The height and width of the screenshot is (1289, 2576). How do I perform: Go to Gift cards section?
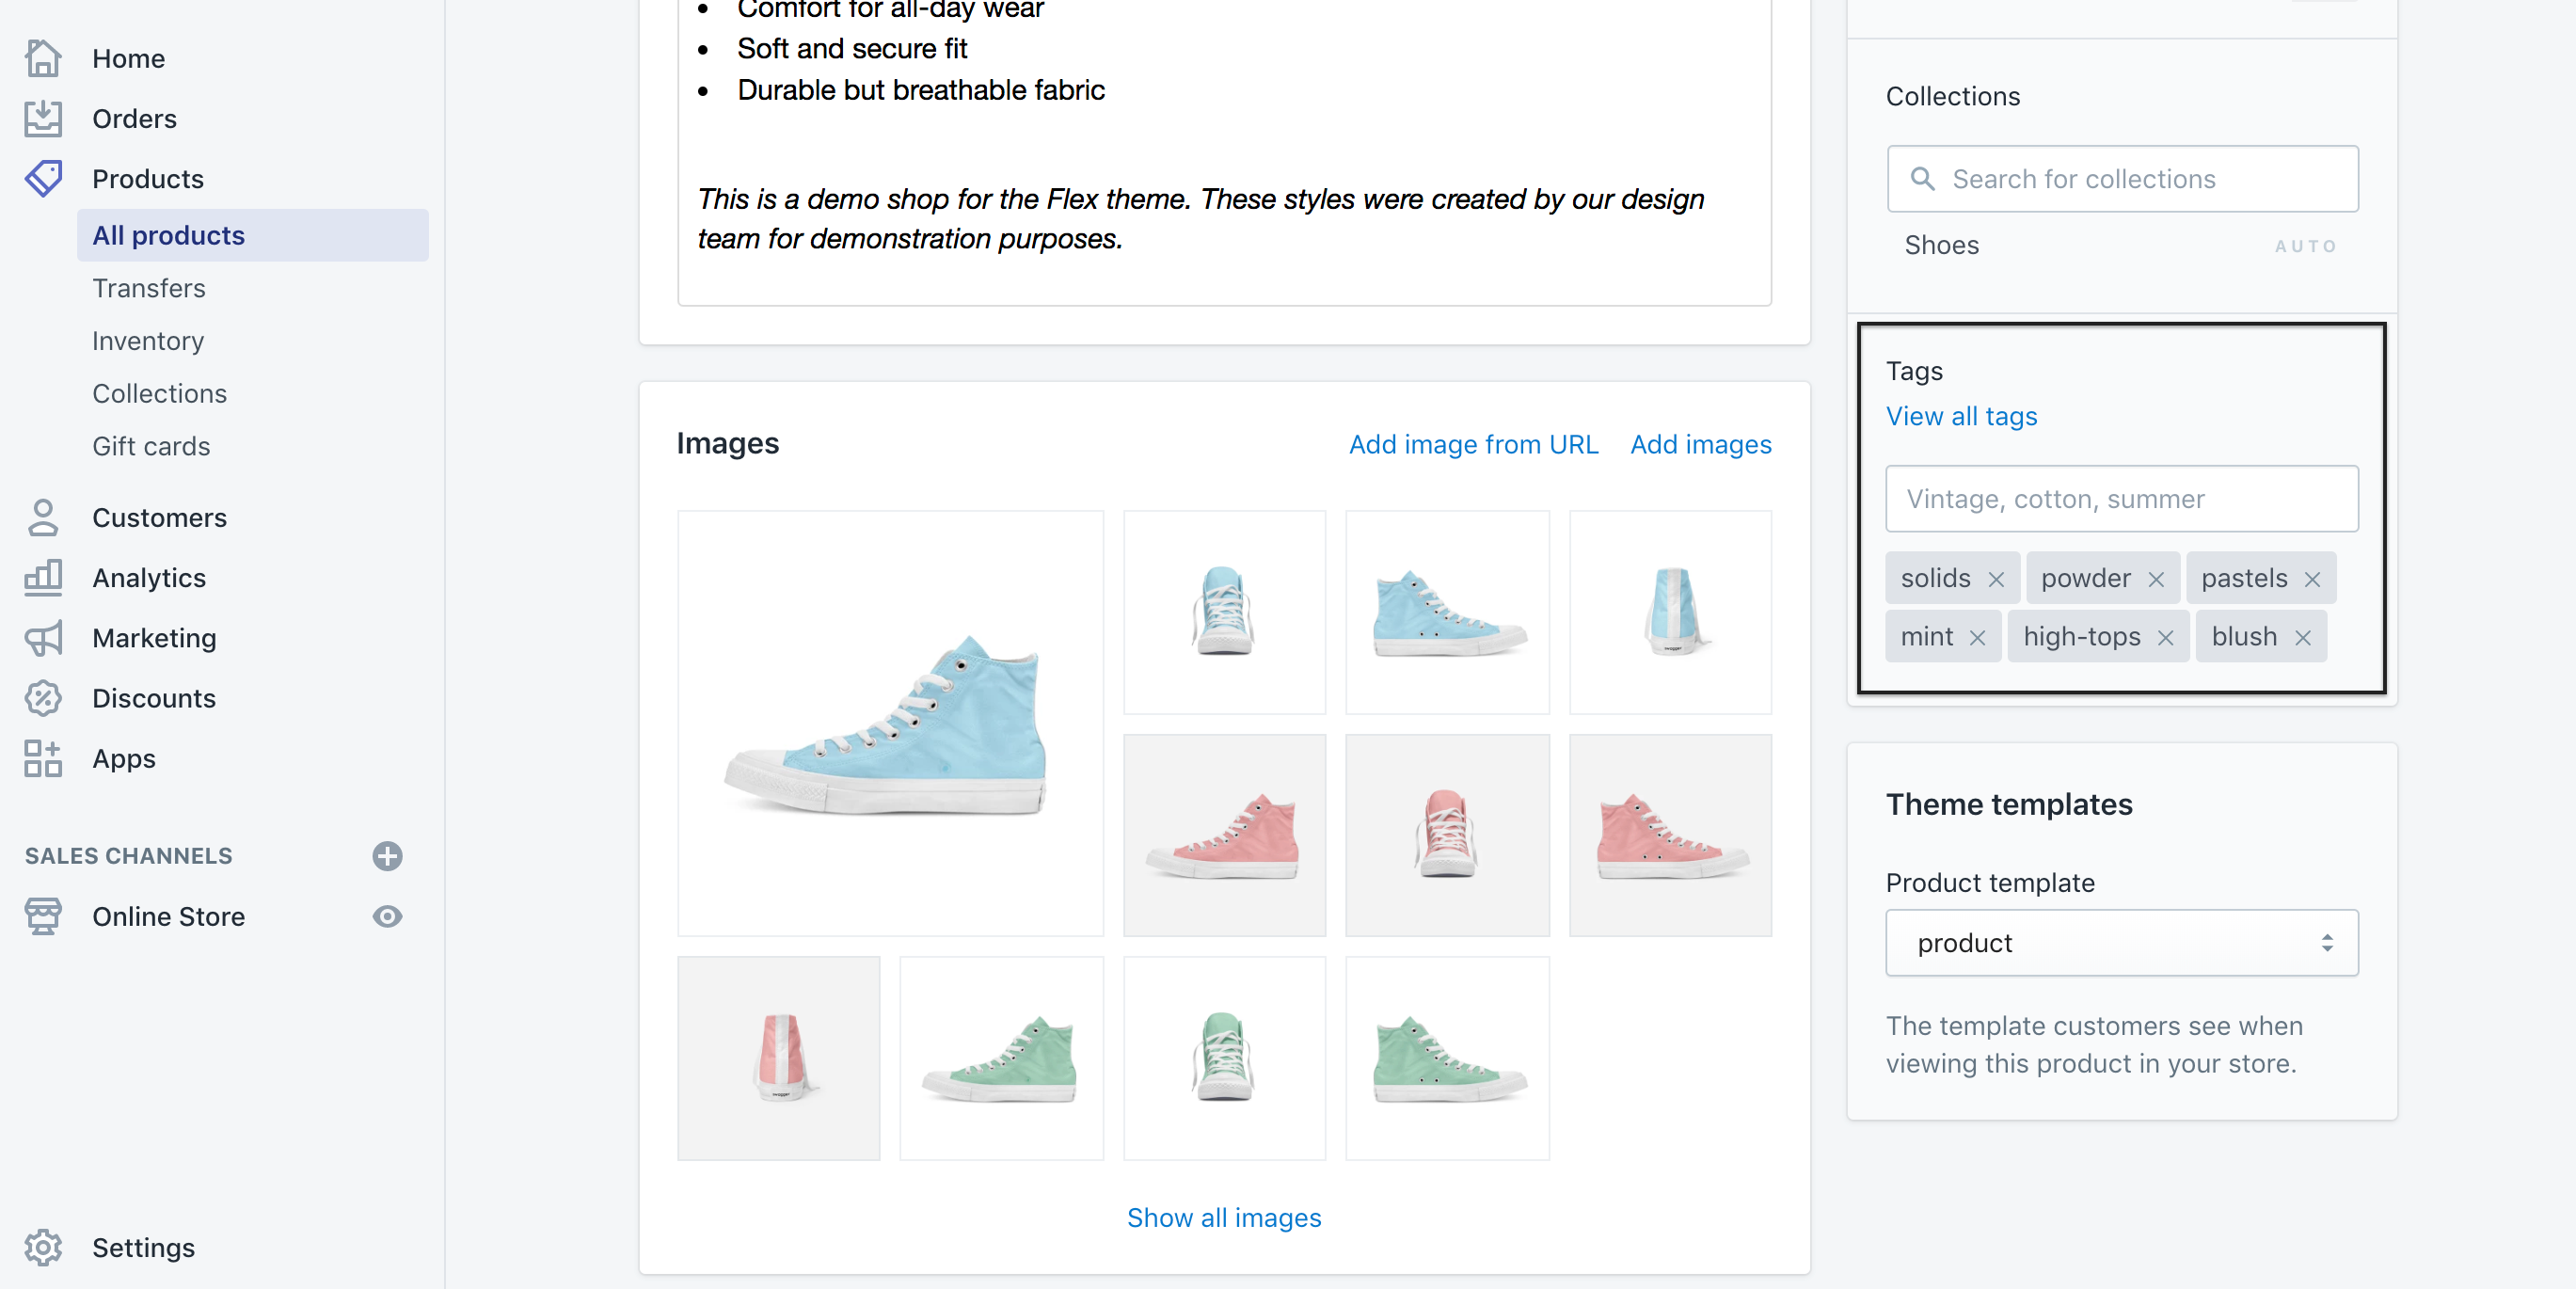(151, 446)
